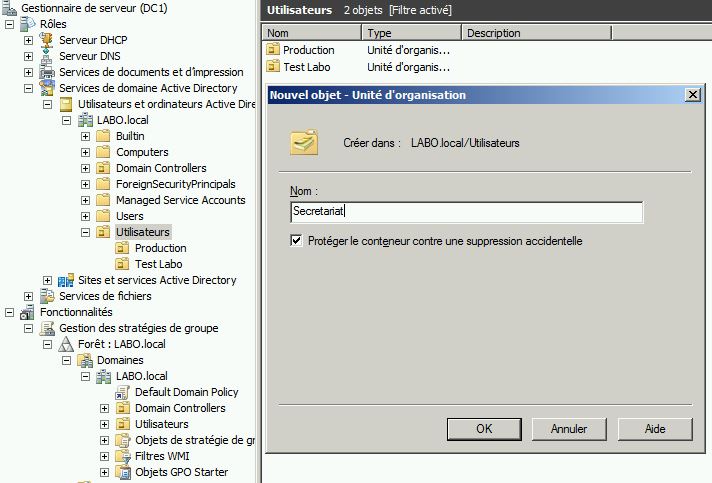Click the Test Labo OU icon in the tree
This screenshot has height=483, width=712.
pyautogui.click(x=122, y=264)
